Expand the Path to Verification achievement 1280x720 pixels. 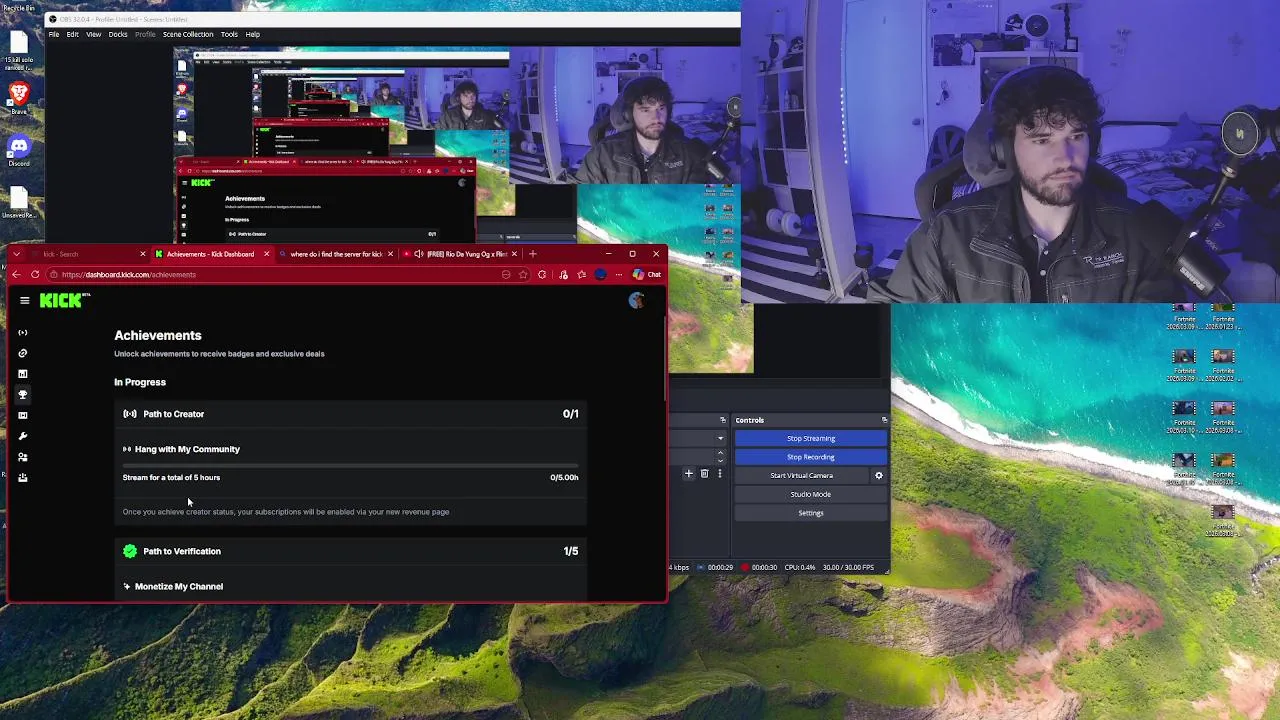(x=350, y=551)
